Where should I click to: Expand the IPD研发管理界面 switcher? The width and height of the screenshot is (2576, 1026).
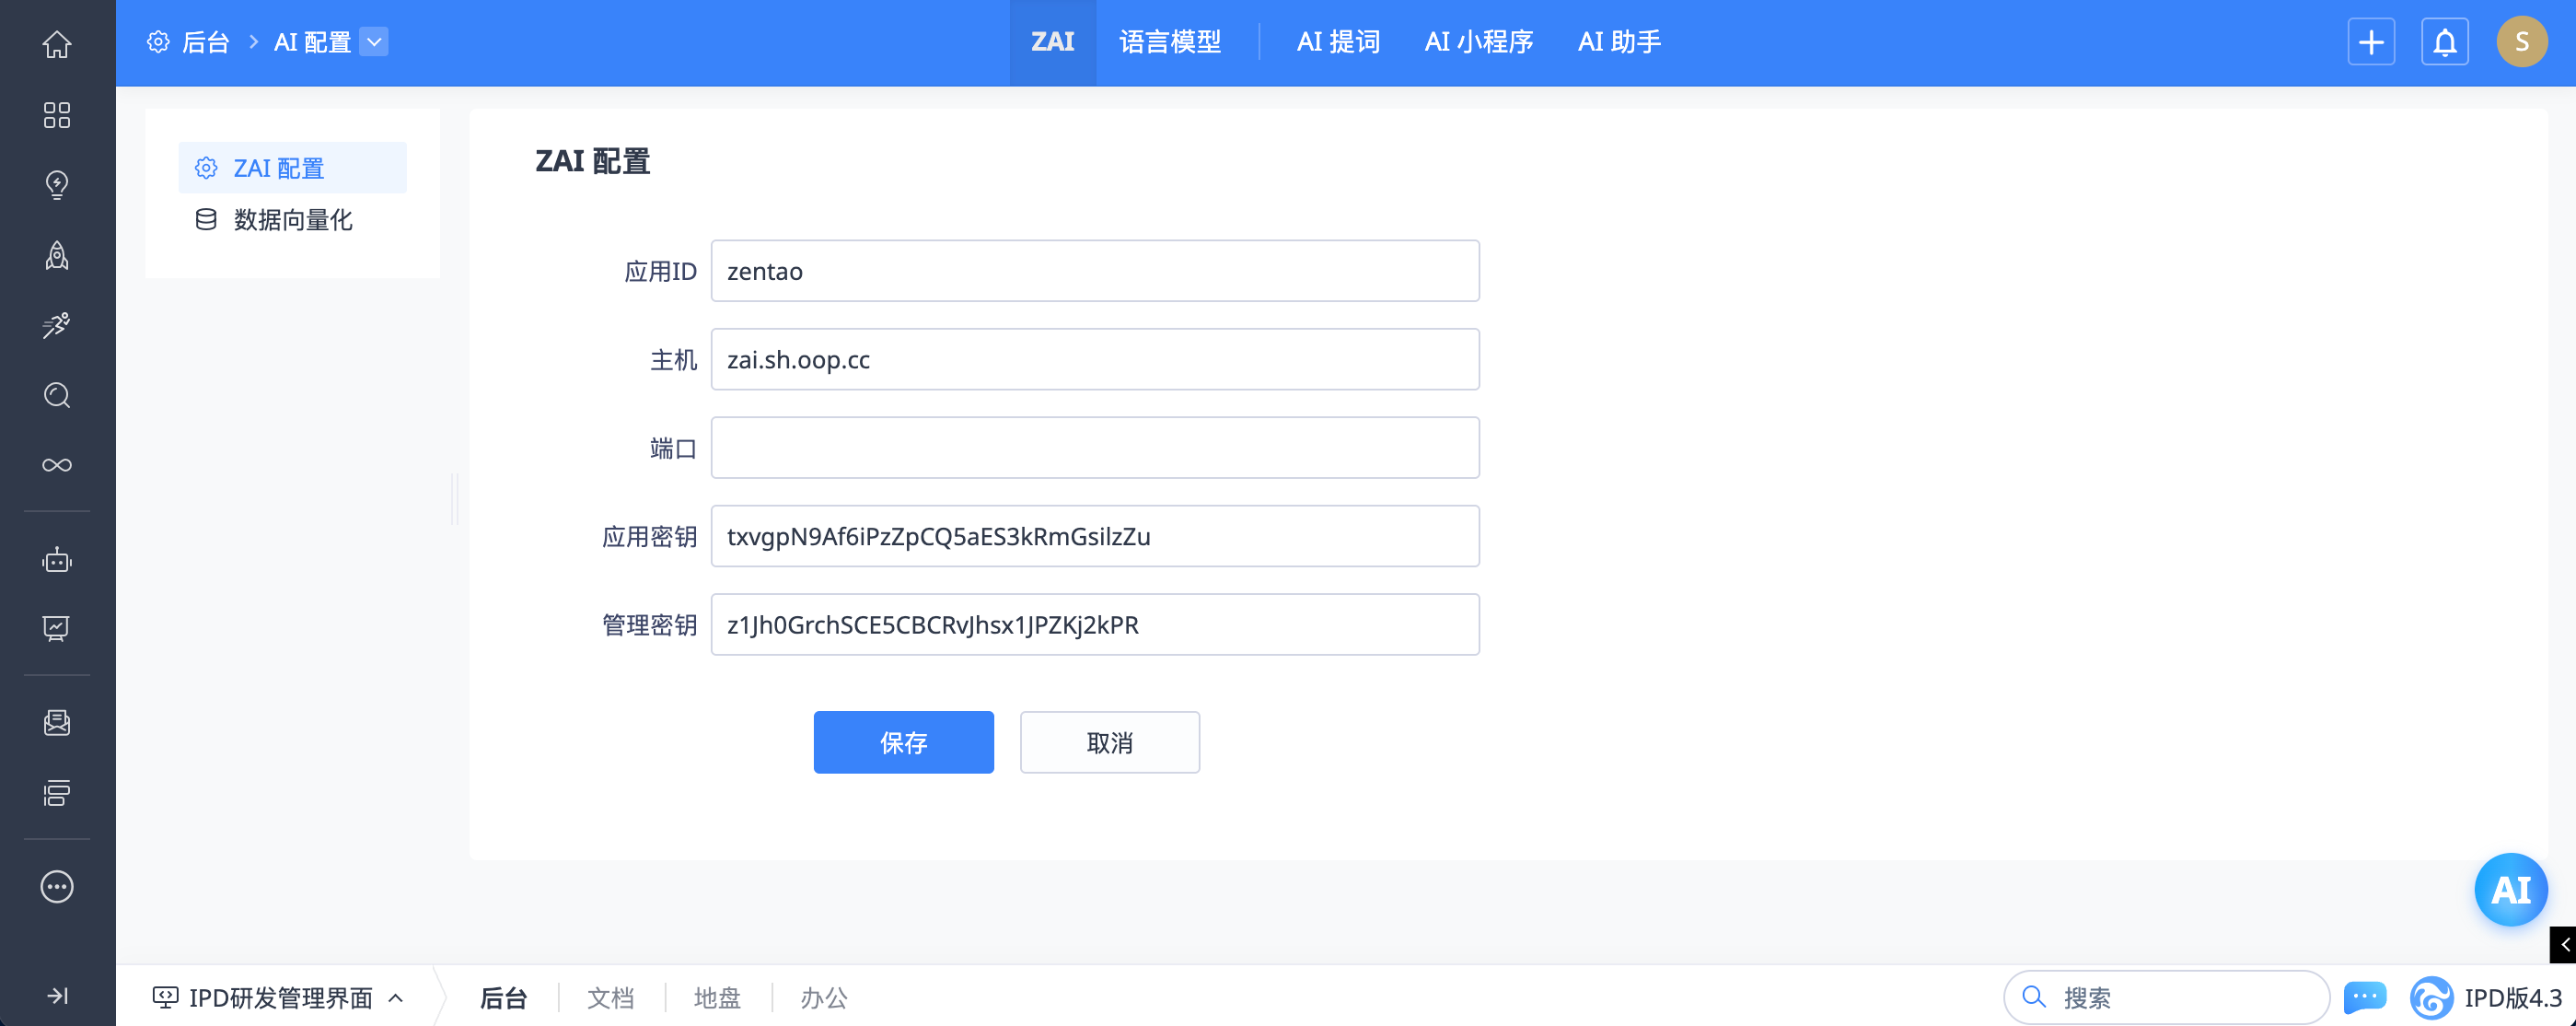tap(279, 997)
